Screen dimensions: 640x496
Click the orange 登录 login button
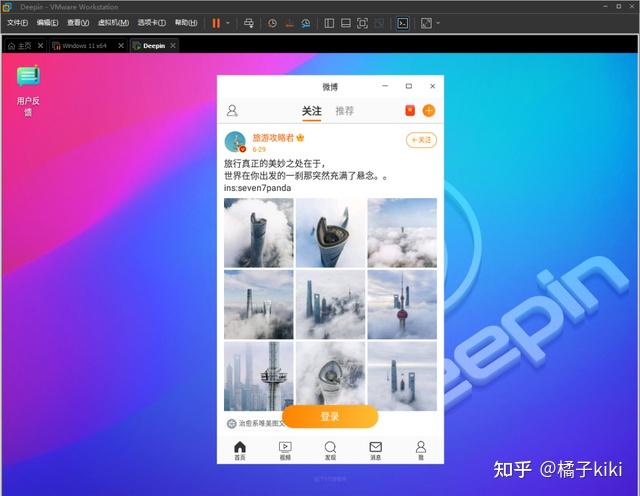330,416
